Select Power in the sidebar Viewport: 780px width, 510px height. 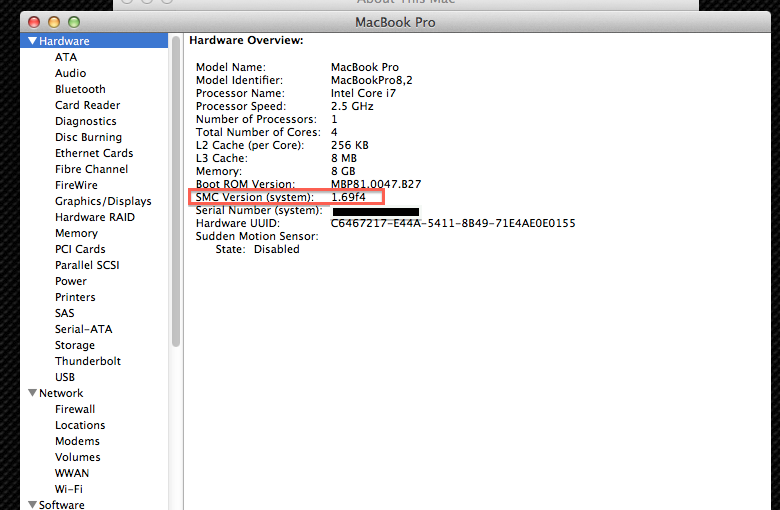pos(71,281)
